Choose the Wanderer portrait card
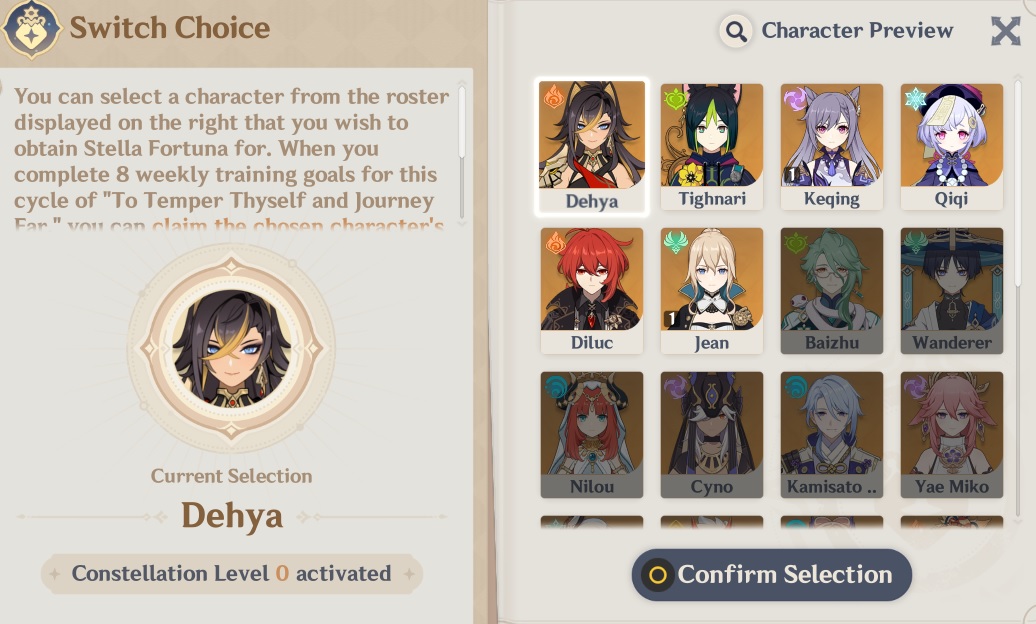Image resolution: width=1036 pixels, height=624 pixels. tap(951, 291)
